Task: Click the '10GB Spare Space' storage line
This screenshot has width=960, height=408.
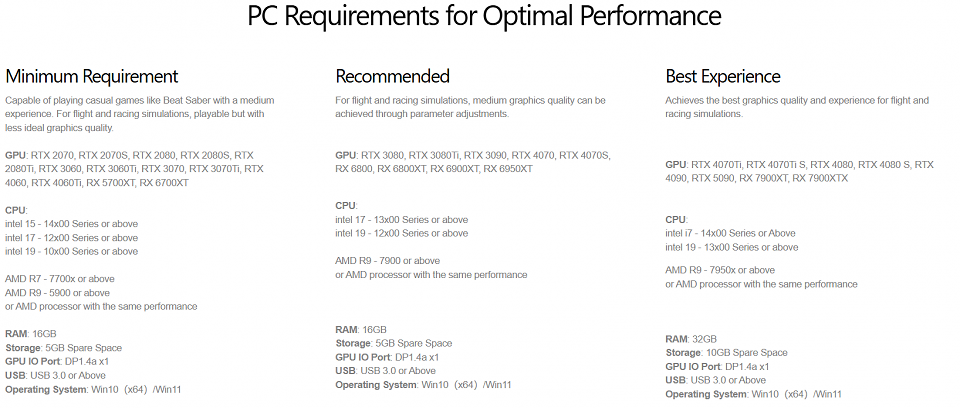Action: coord(727,353)
